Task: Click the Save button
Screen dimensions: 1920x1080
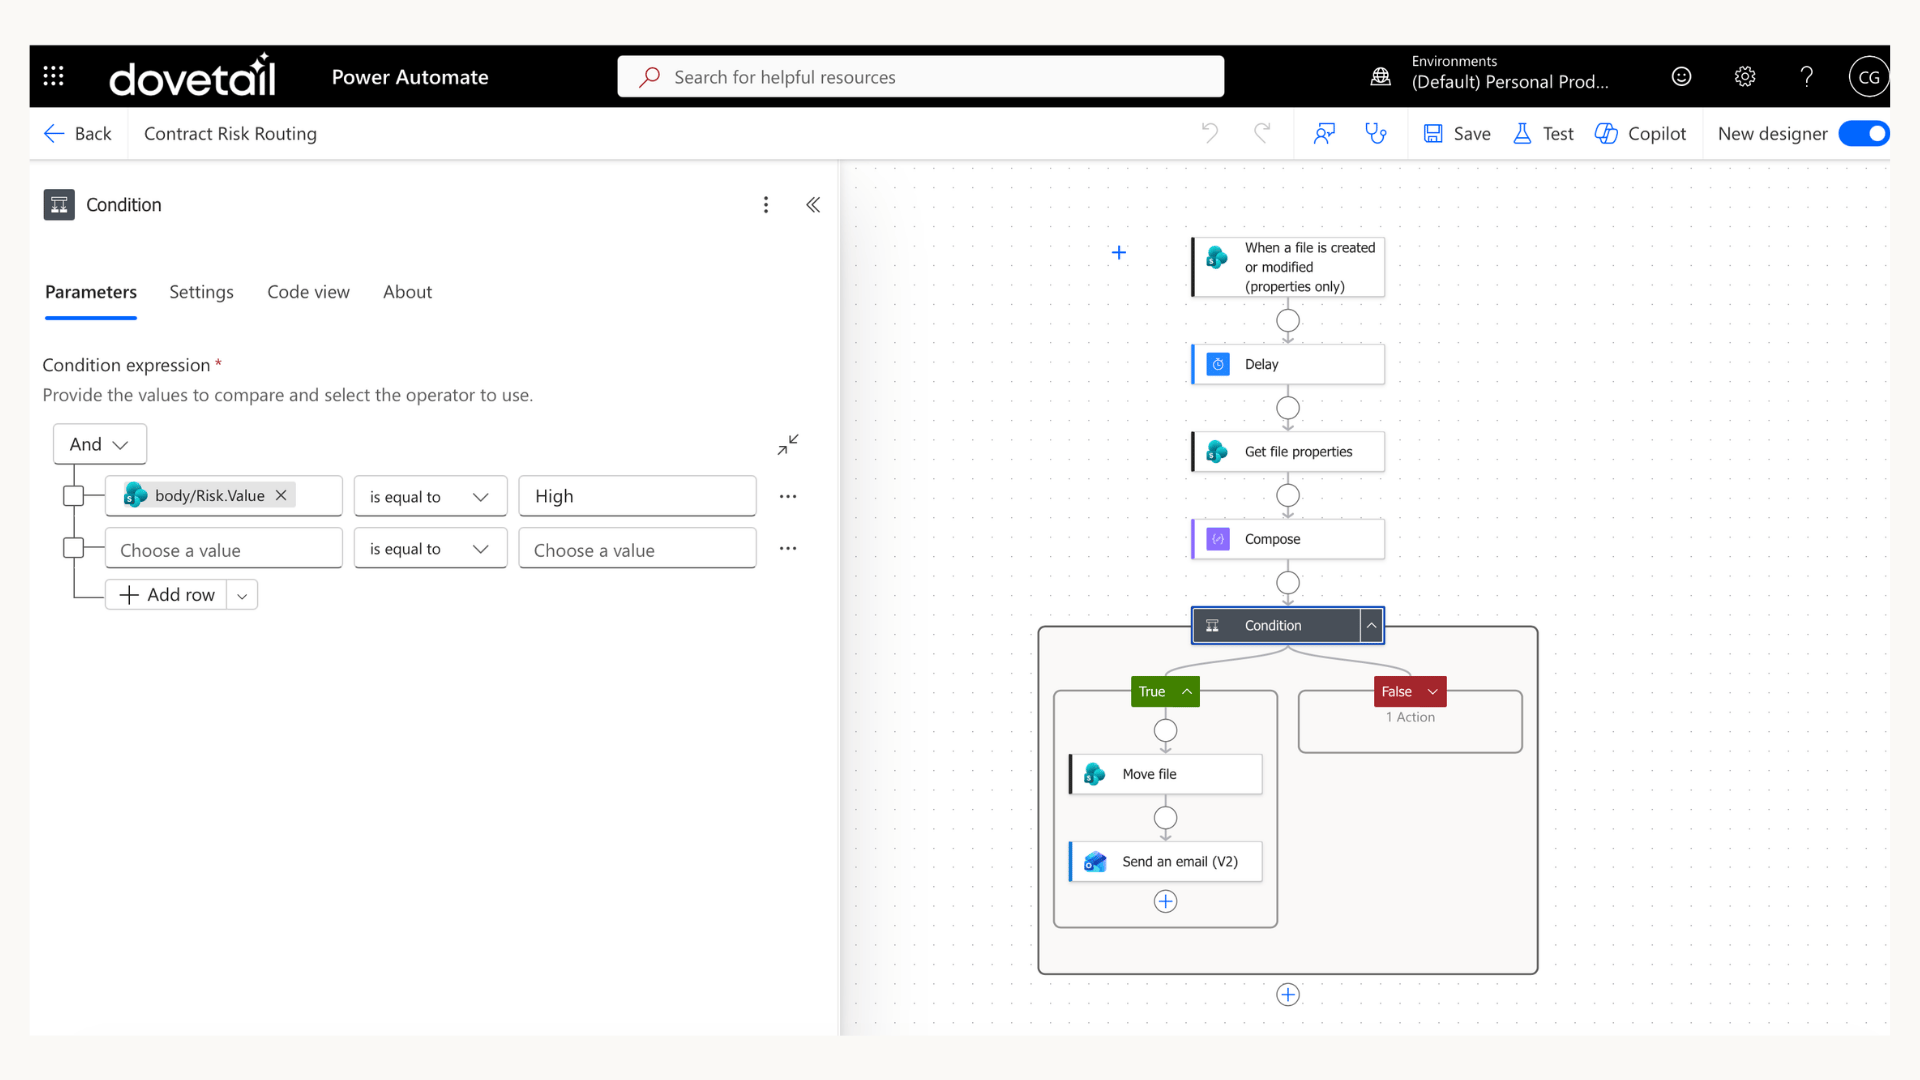Action: pyautogui.click(x=1457, y=133)
